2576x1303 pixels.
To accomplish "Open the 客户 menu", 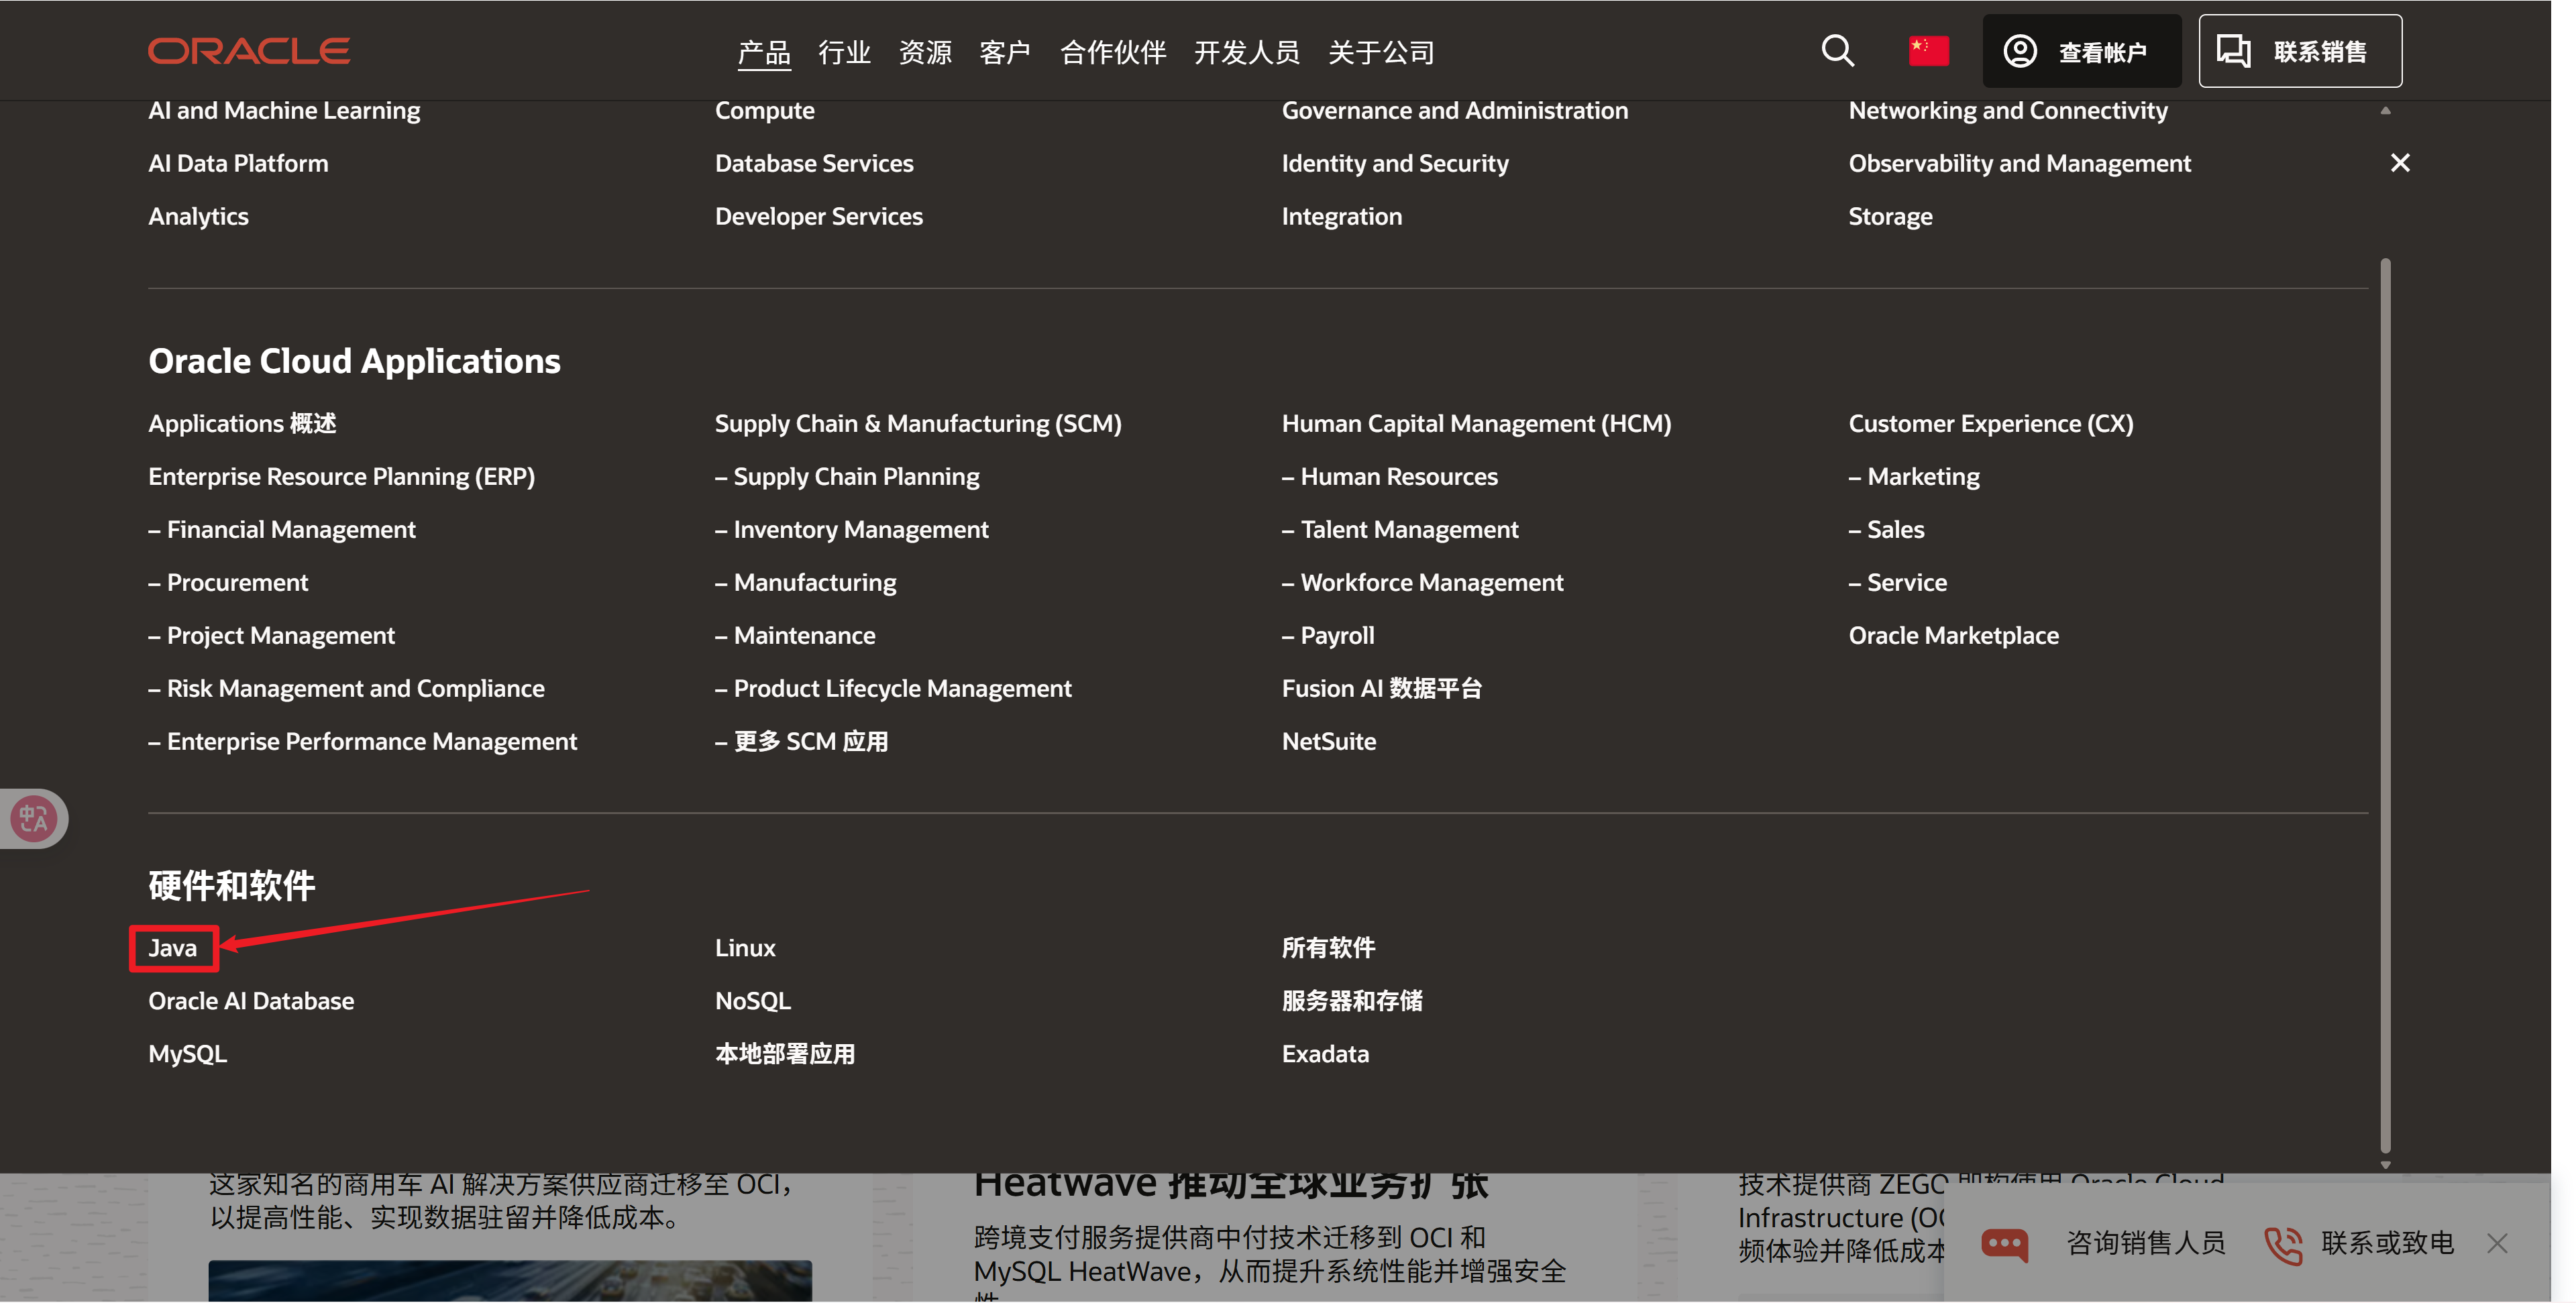I will 1005,52.
